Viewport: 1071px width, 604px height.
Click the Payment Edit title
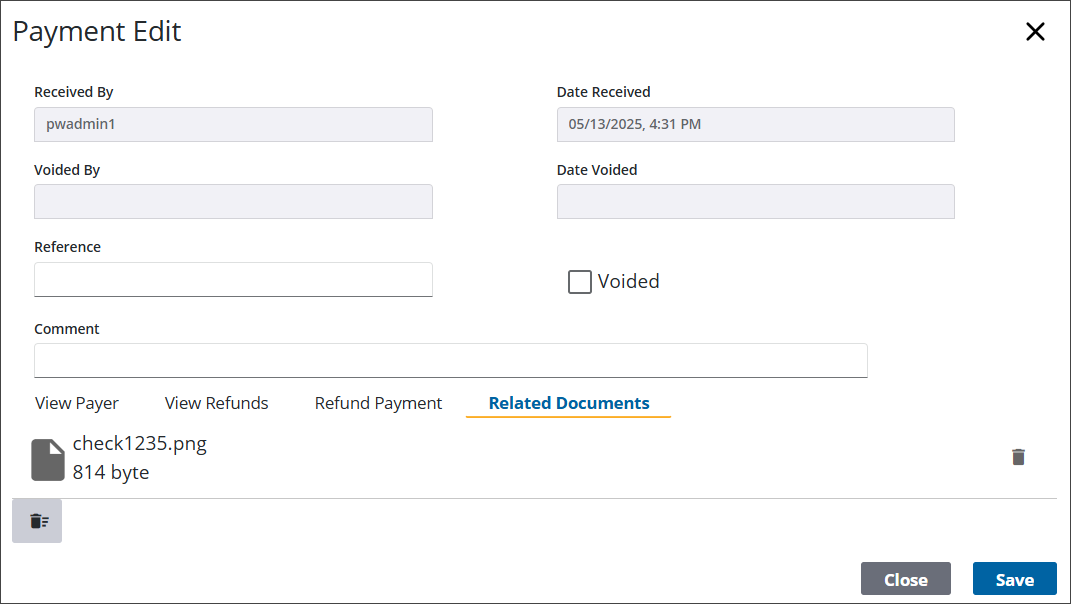tap(97, 31)
